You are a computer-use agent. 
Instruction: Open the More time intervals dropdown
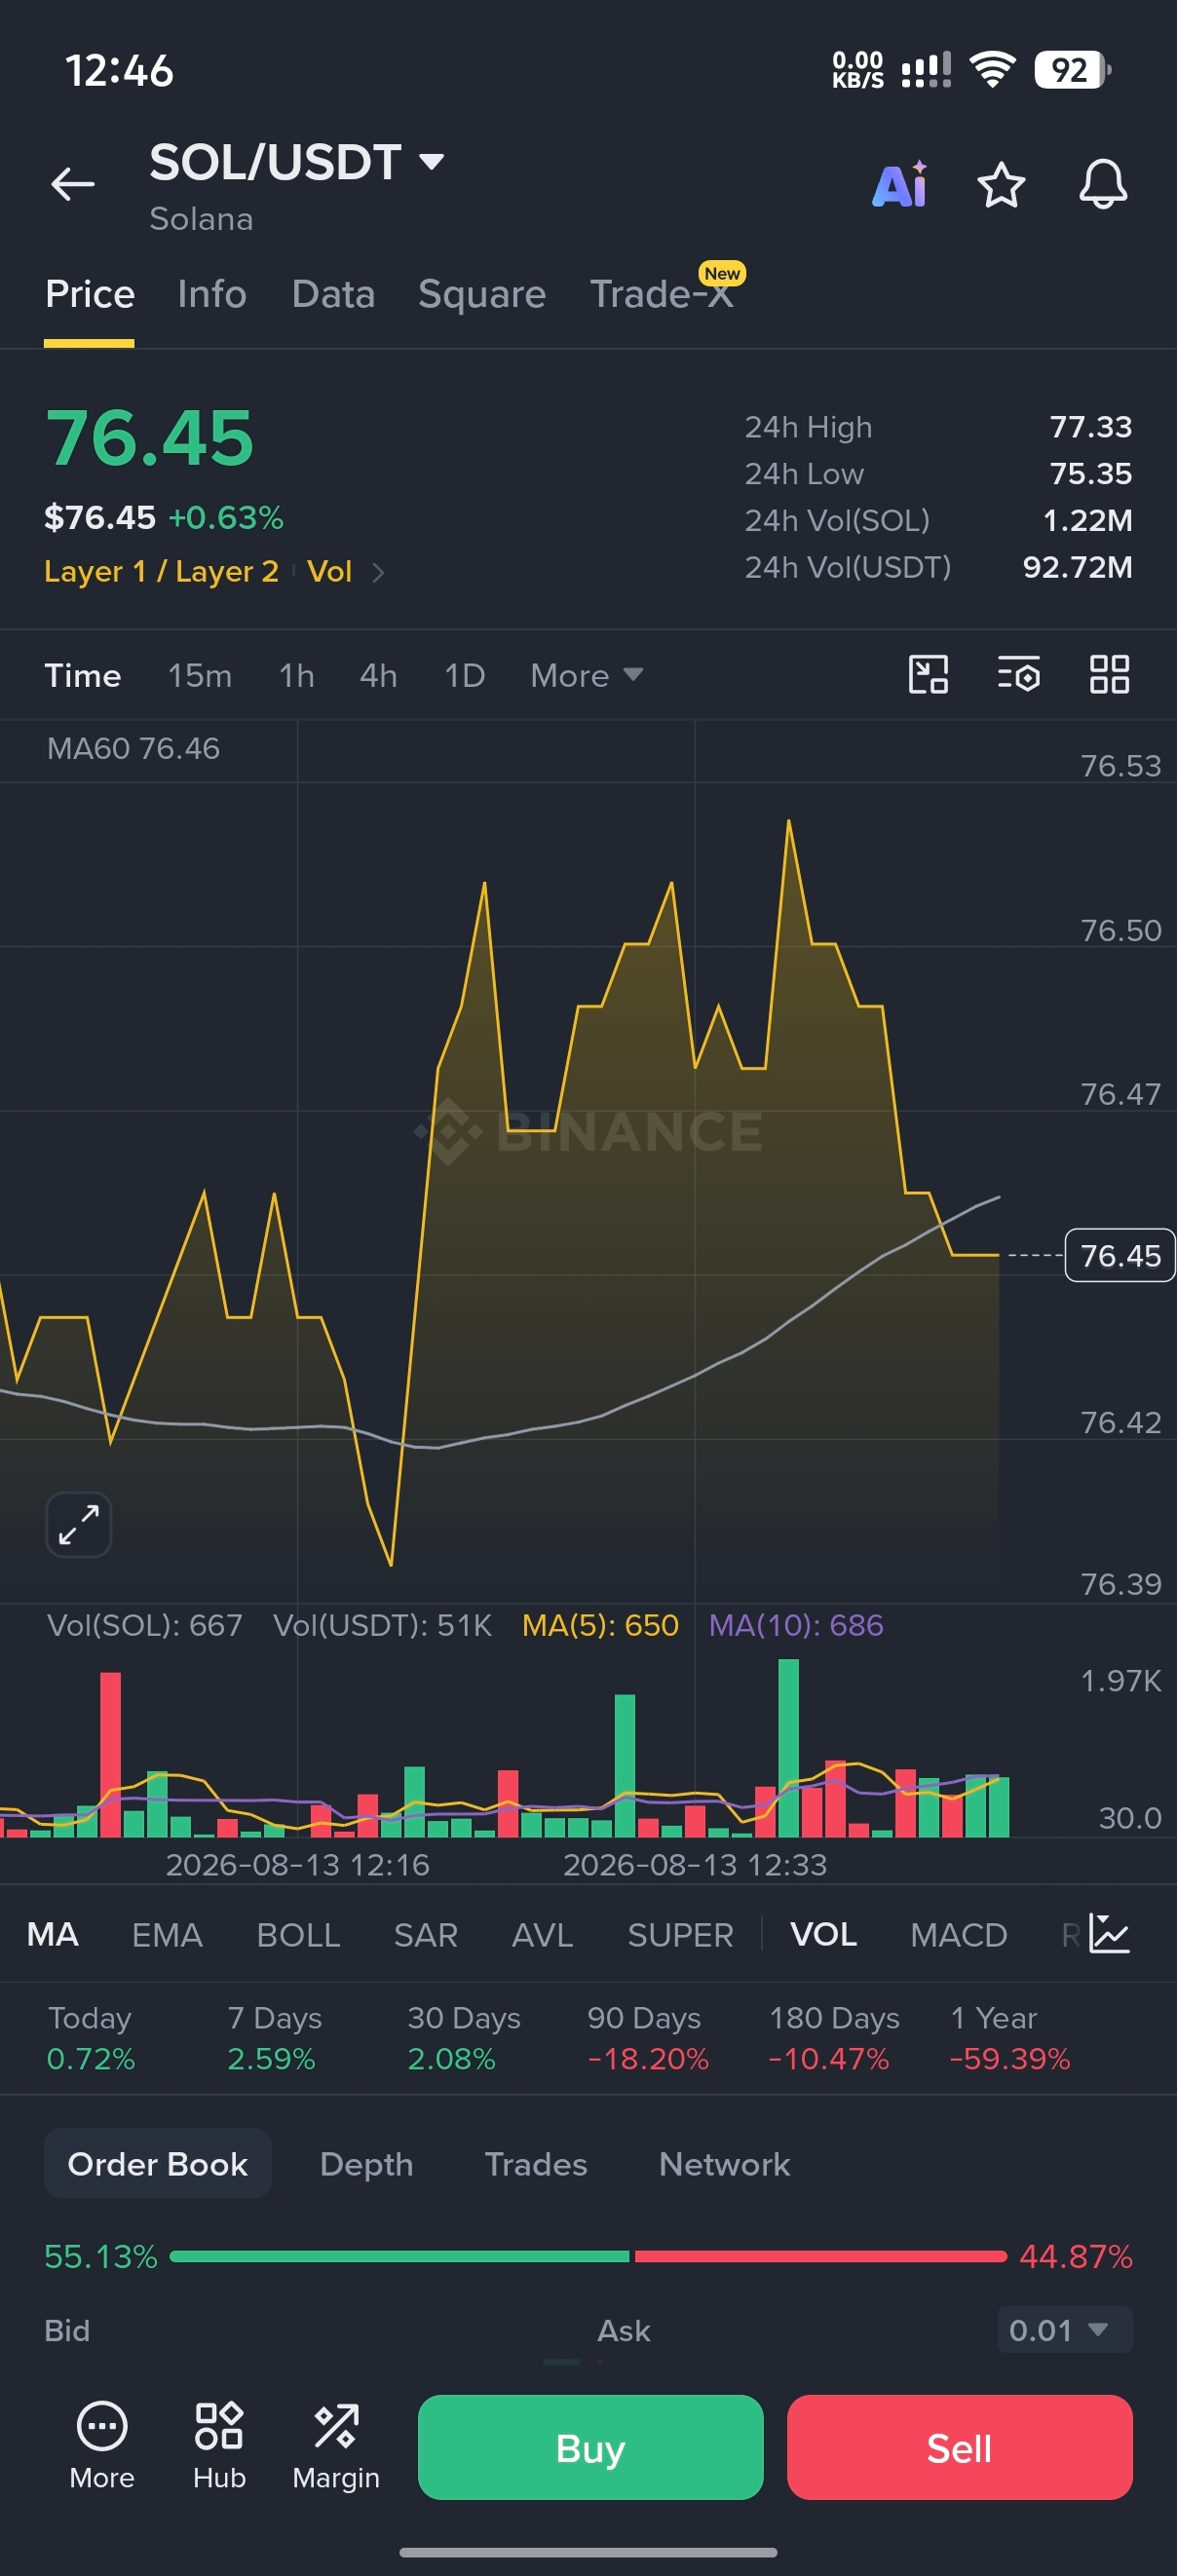click(586, 676)
